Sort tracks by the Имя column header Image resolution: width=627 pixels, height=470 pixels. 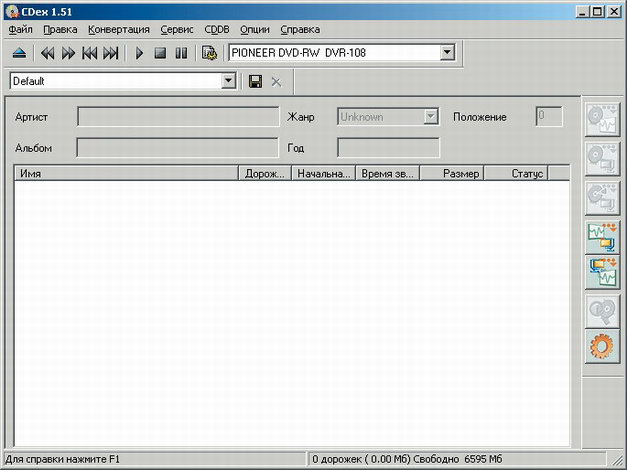pyautogui.click(x=127, y=174)
